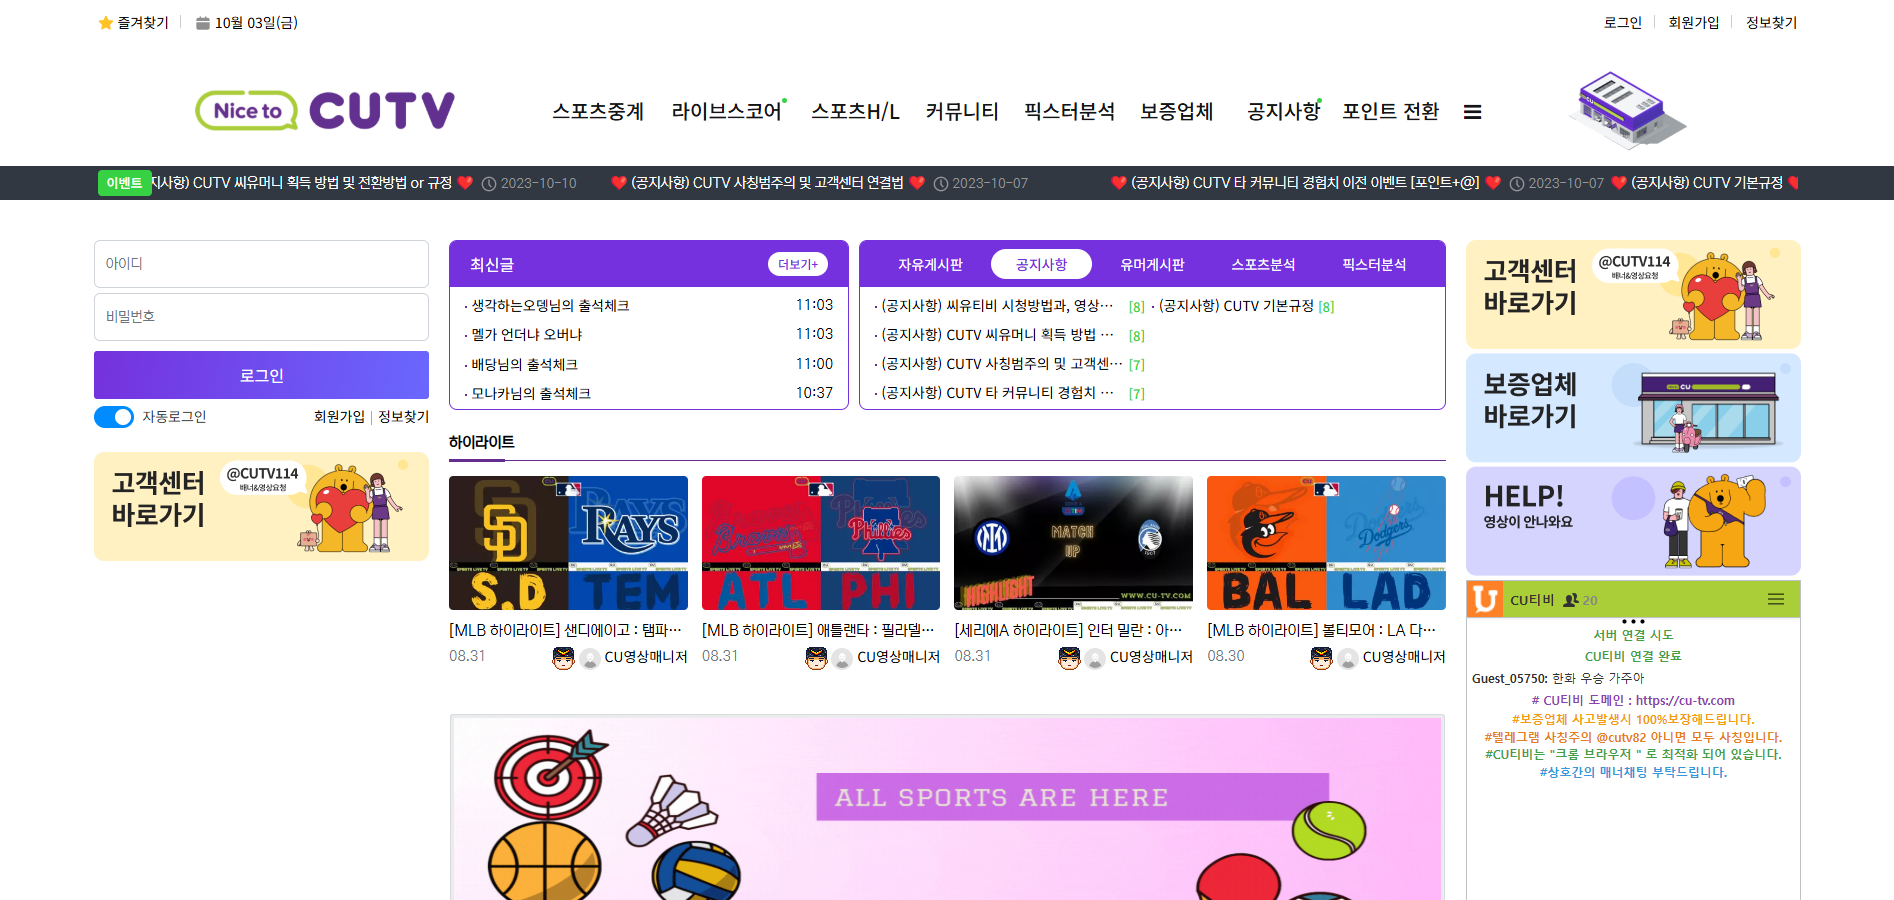
Task: Click the Nice to CUTV logo
Action: [x=325, y=110]
